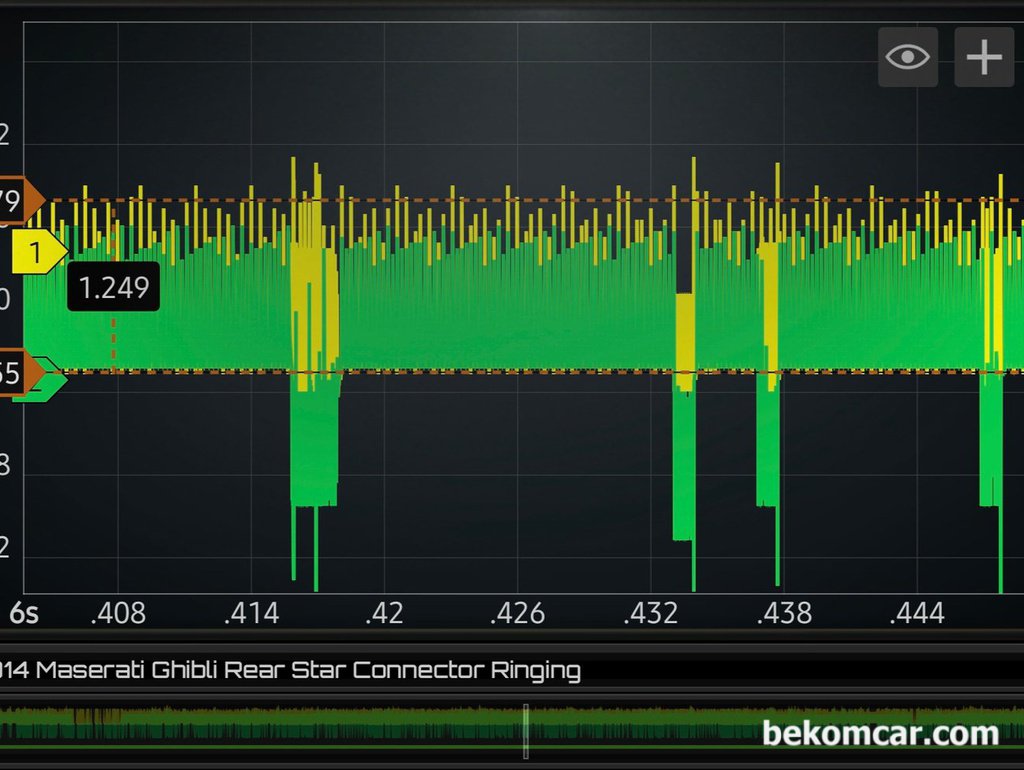Viewport: 1024px width, 770px height.
Task: Click the upper orange cursor handle
Action: [x=20, y=201]
